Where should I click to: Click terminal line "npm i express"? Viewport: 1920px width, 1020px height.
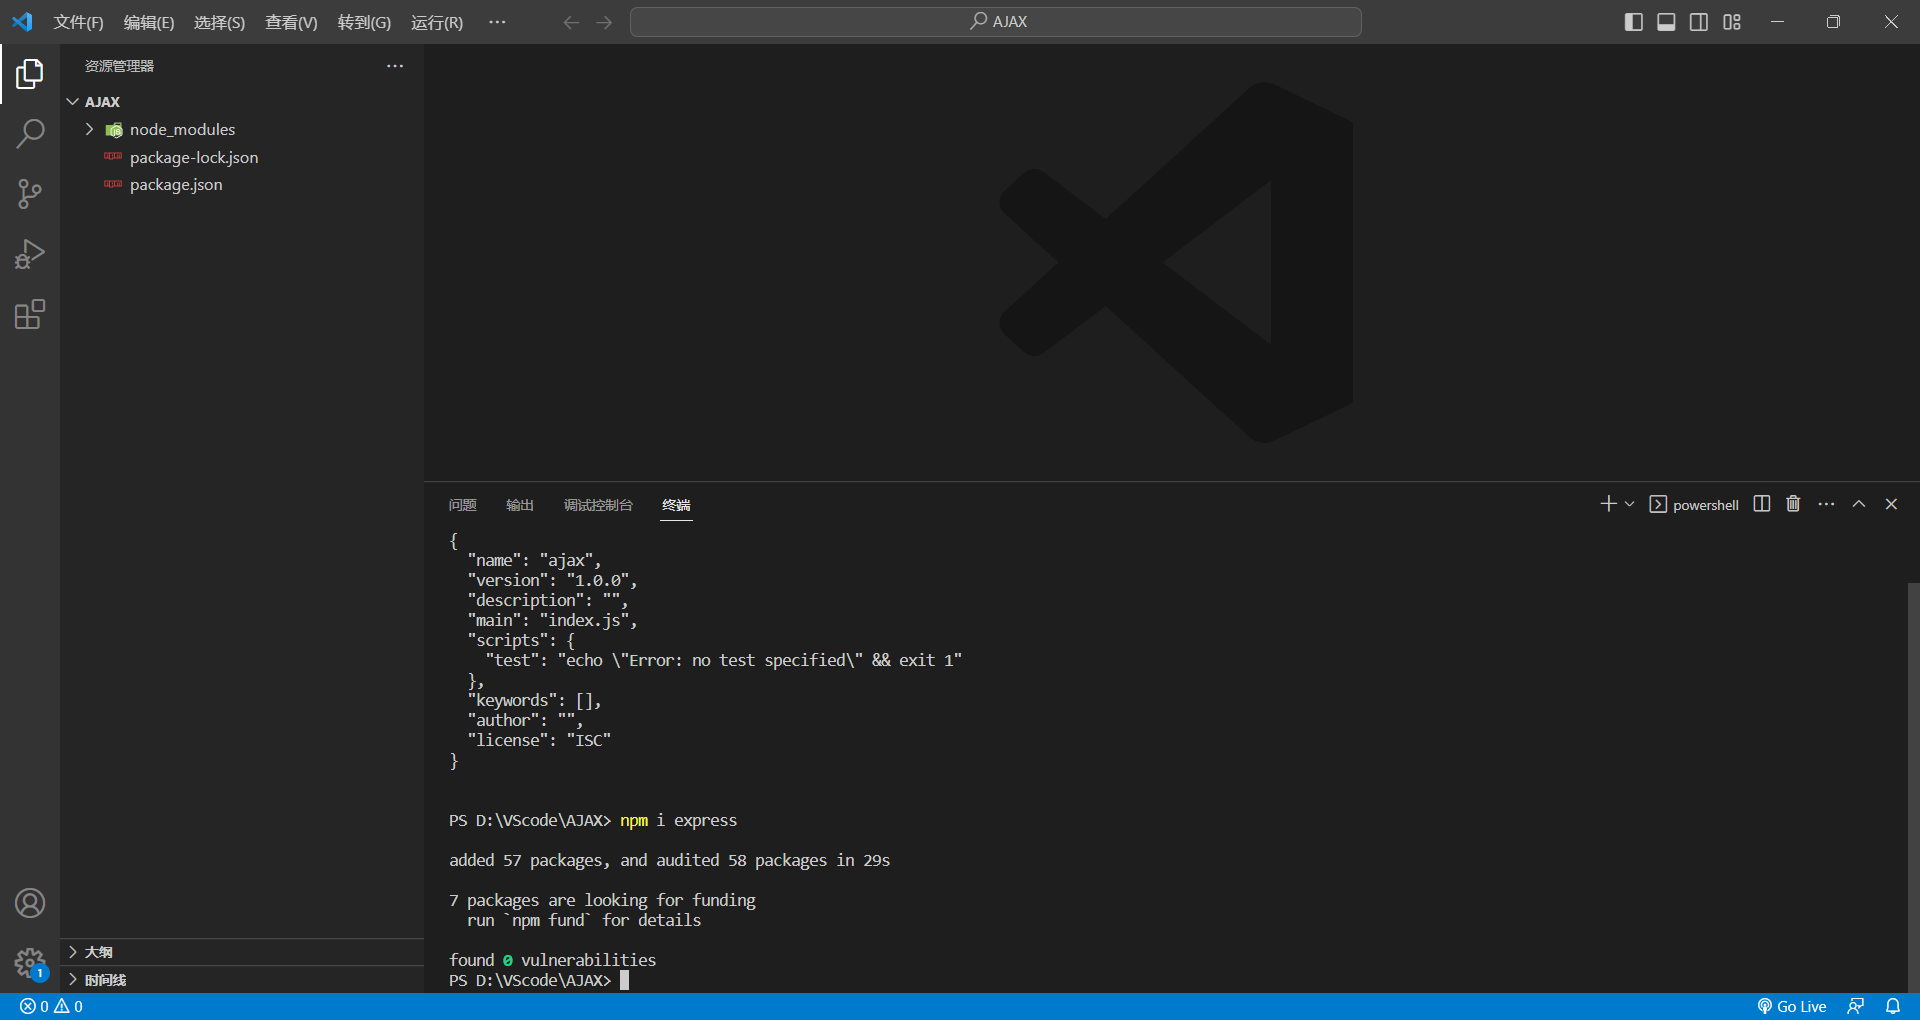coord(678,820)
